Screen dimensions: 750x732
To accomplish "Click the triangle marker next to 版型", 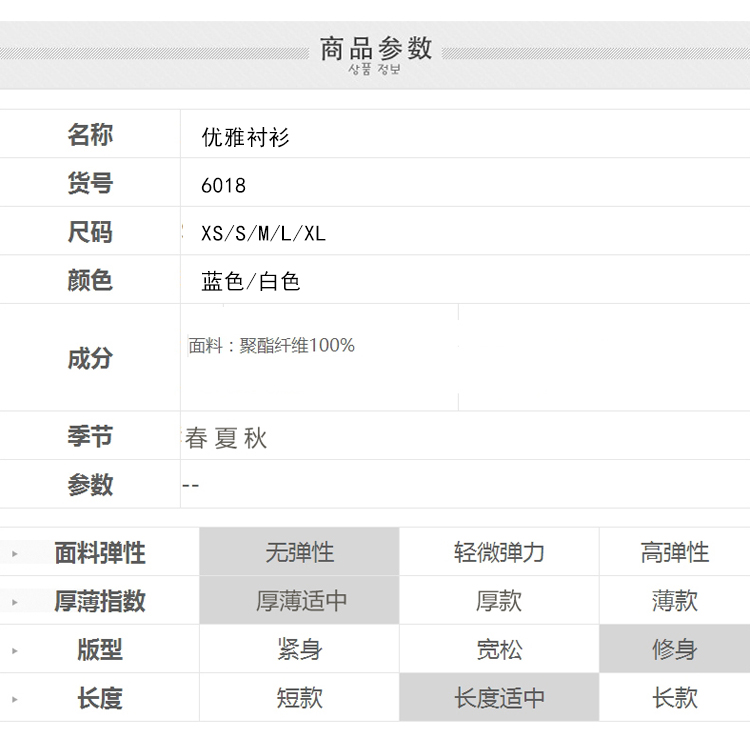I will tap(15, 650).
